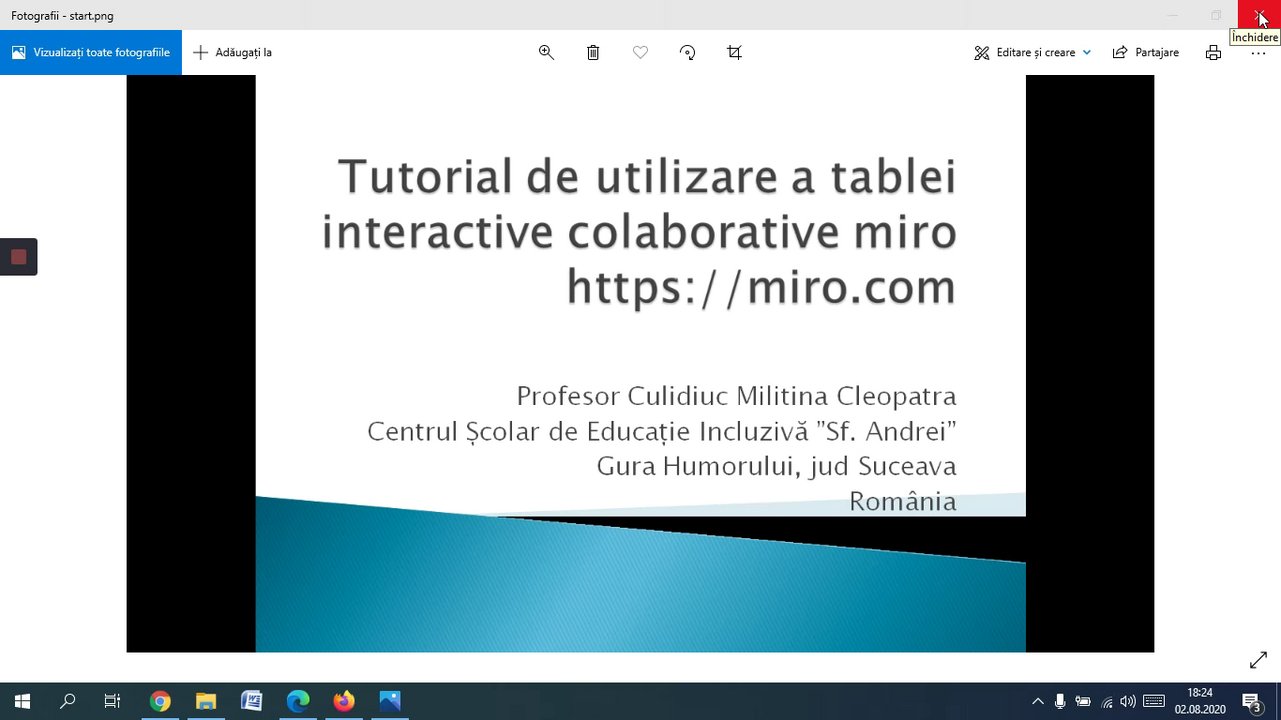Add photo to favorites with heart icon

(640, 52)
